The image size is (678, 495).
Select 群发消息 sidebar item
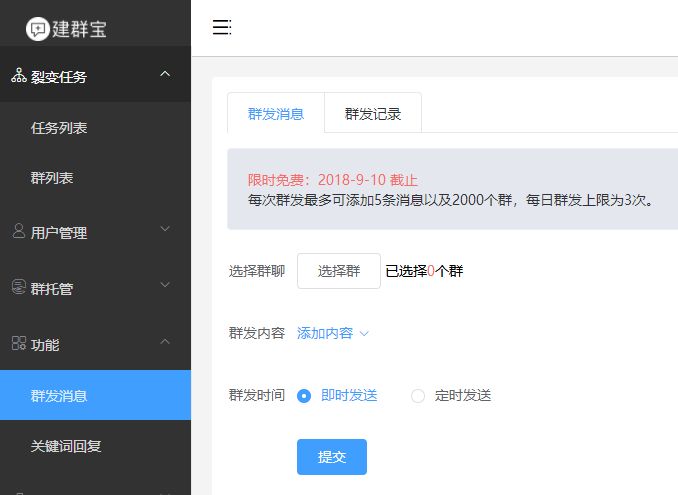tap(95, 395)
